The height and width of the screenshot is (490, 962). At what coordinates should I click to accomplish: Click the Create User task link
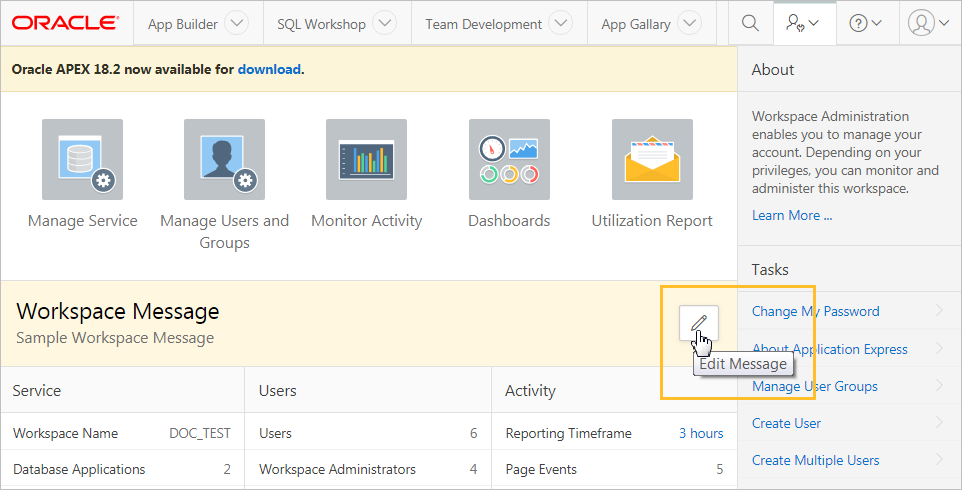(786, 423)
